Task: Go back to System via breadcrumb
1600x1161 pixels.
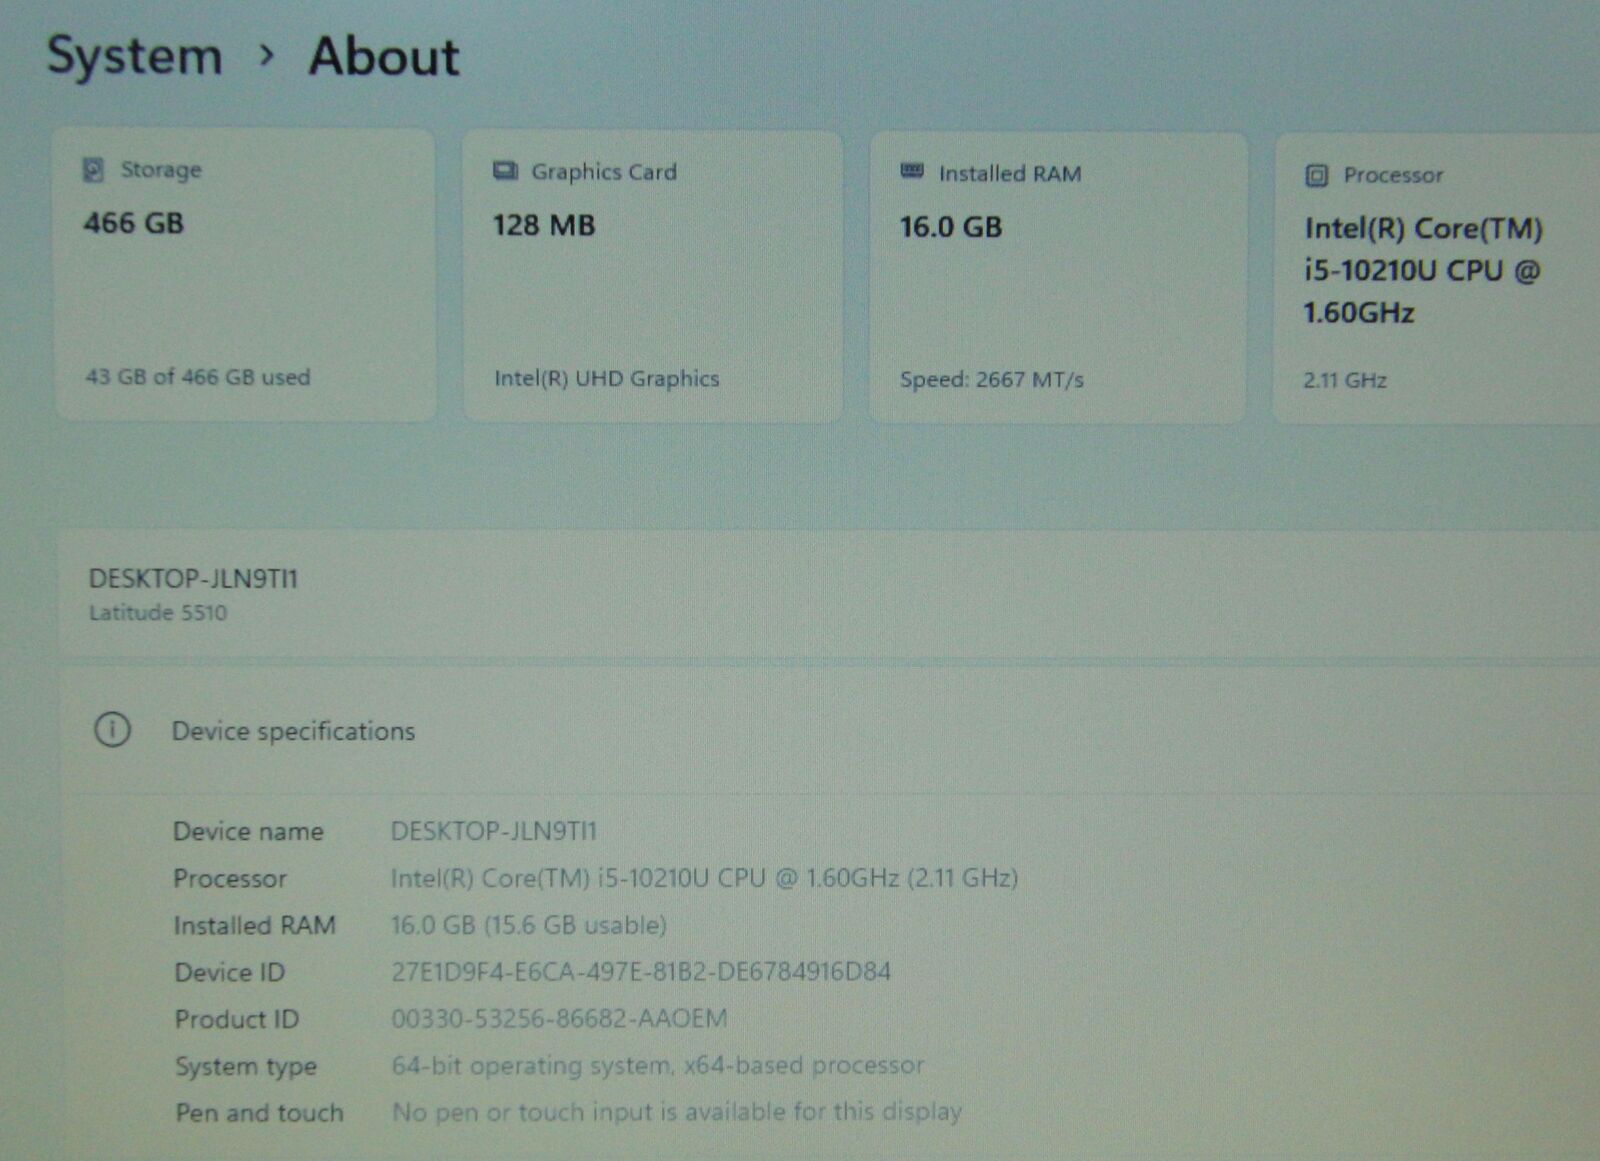Action: pyautogui.click(x=135, y=56)
